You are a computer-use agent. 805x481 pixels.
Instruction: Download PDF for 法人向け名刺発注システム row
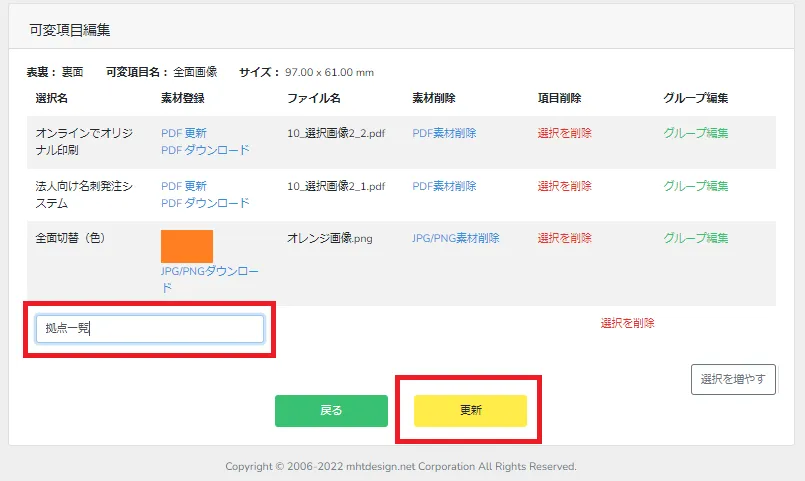click(x=205, y=203)
